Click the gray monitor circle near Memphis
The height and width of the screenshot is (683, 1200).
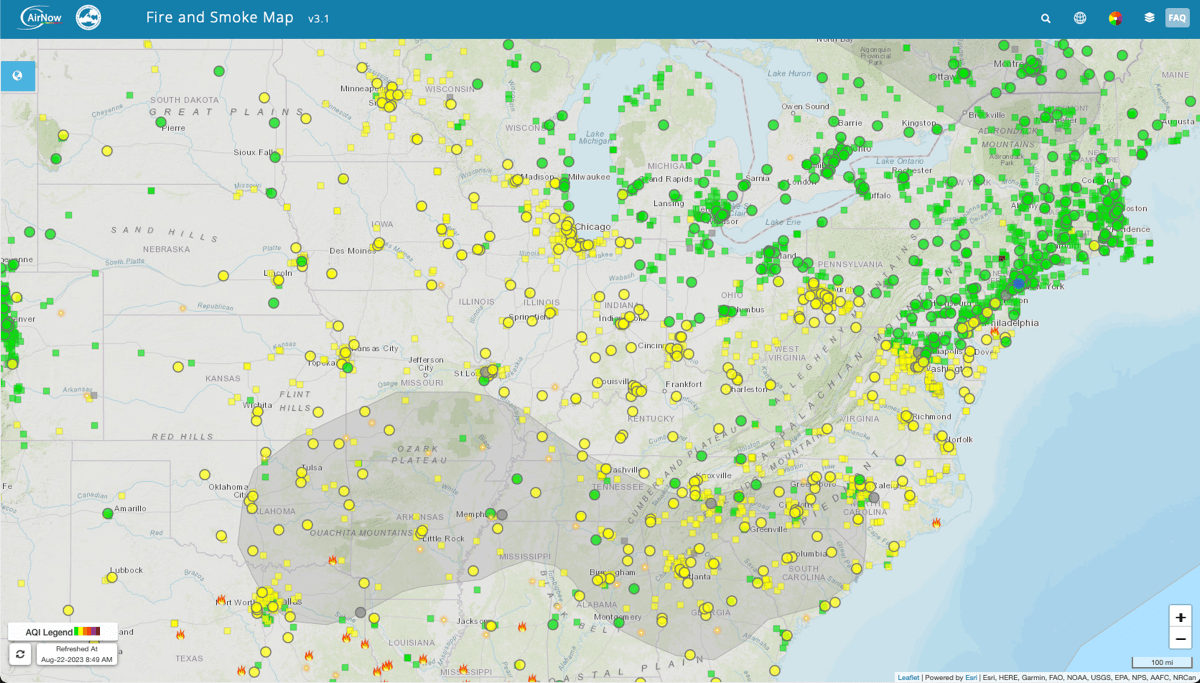502,515
